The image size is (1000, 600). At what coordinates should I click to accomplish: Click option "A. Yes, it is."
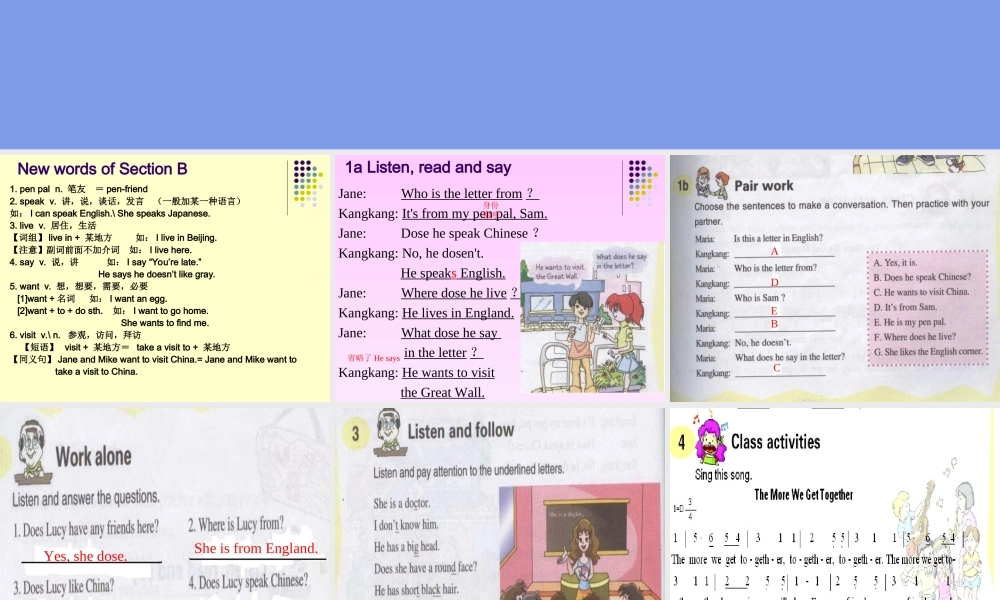895,263
